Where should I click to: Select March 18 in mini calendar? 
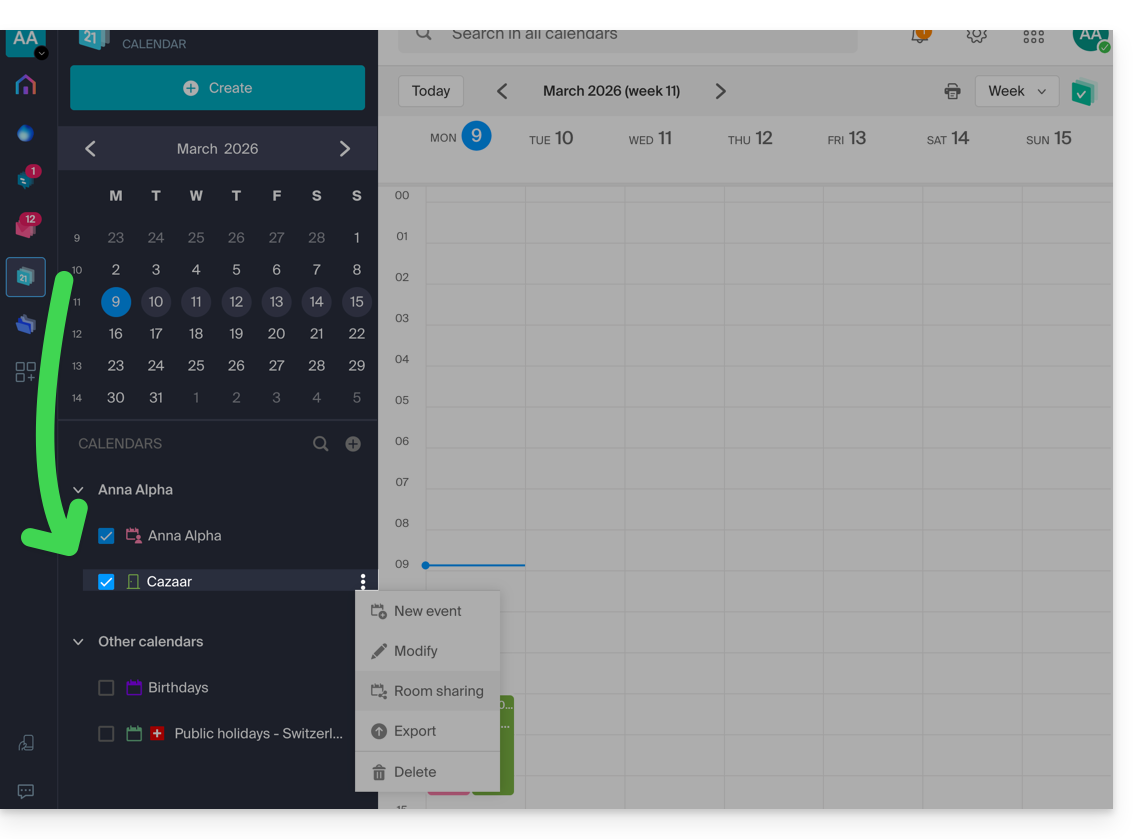pyautogui.click(x=196, y=334)
